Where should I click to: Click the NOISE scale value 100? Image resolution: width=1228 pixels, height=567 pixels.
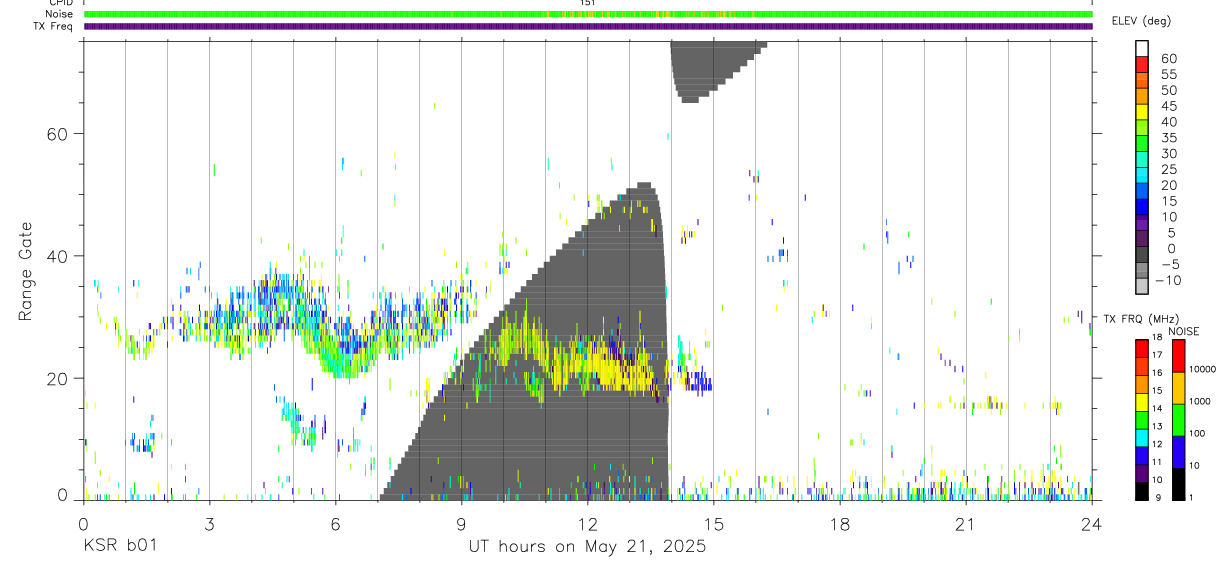[x=1199, y=434]
